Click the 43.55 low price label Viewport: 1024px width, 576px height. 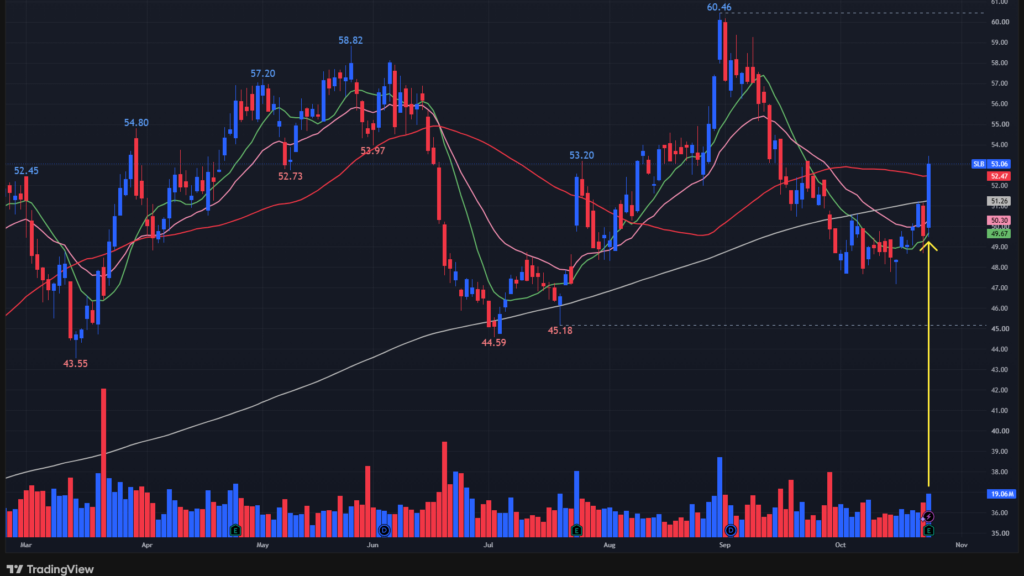75,364
